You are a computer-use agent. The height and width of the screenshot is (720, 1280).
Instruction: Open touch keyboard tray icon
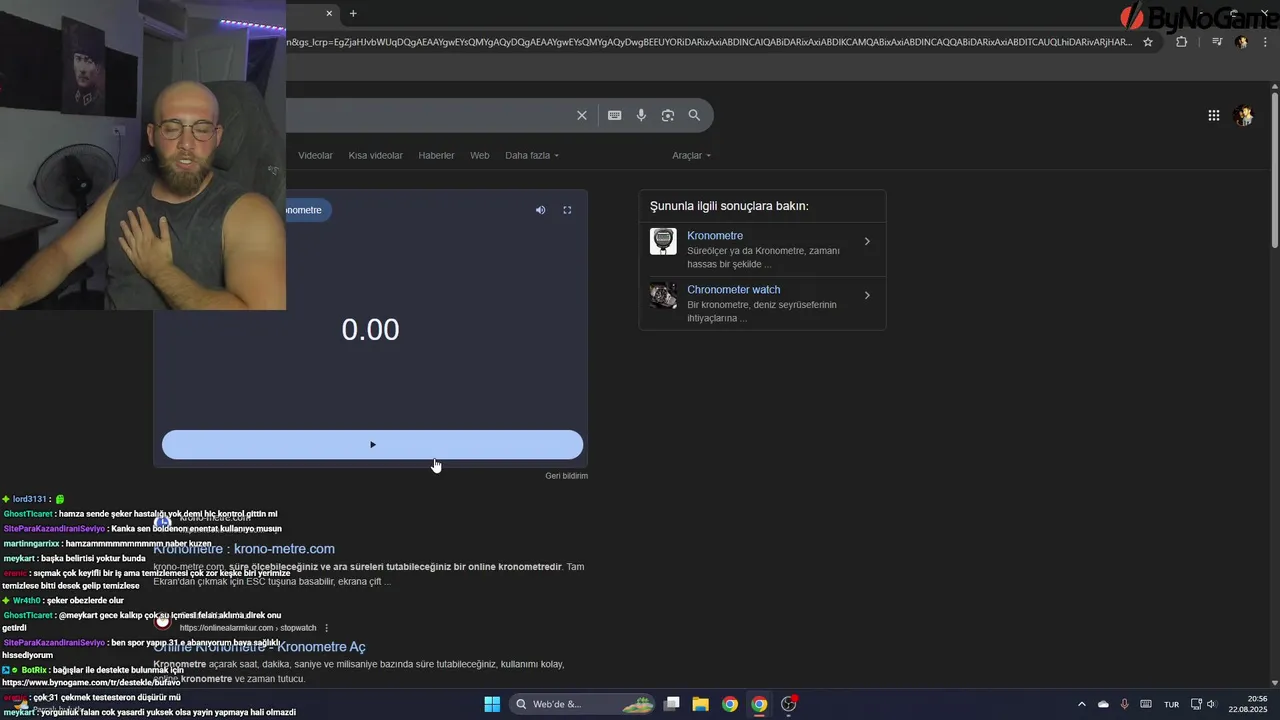point(1146,704)
